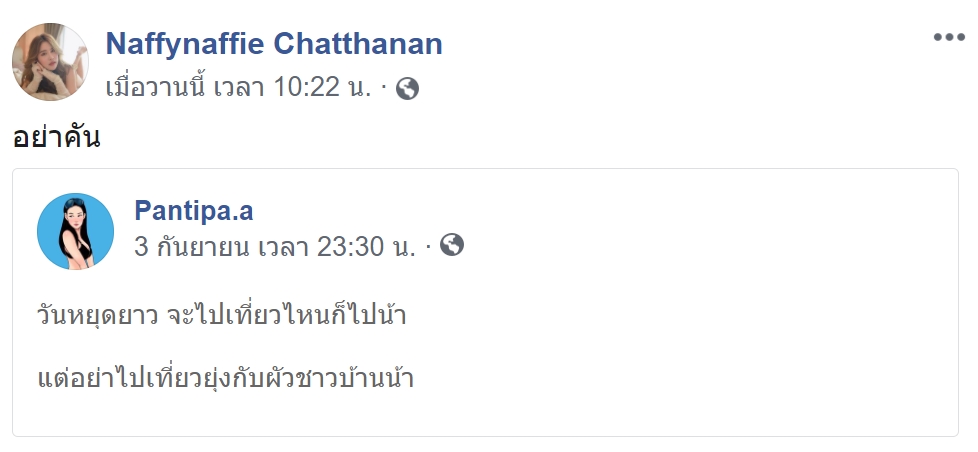Open Pantipa.a's illustrated avatar

(75, 231)
